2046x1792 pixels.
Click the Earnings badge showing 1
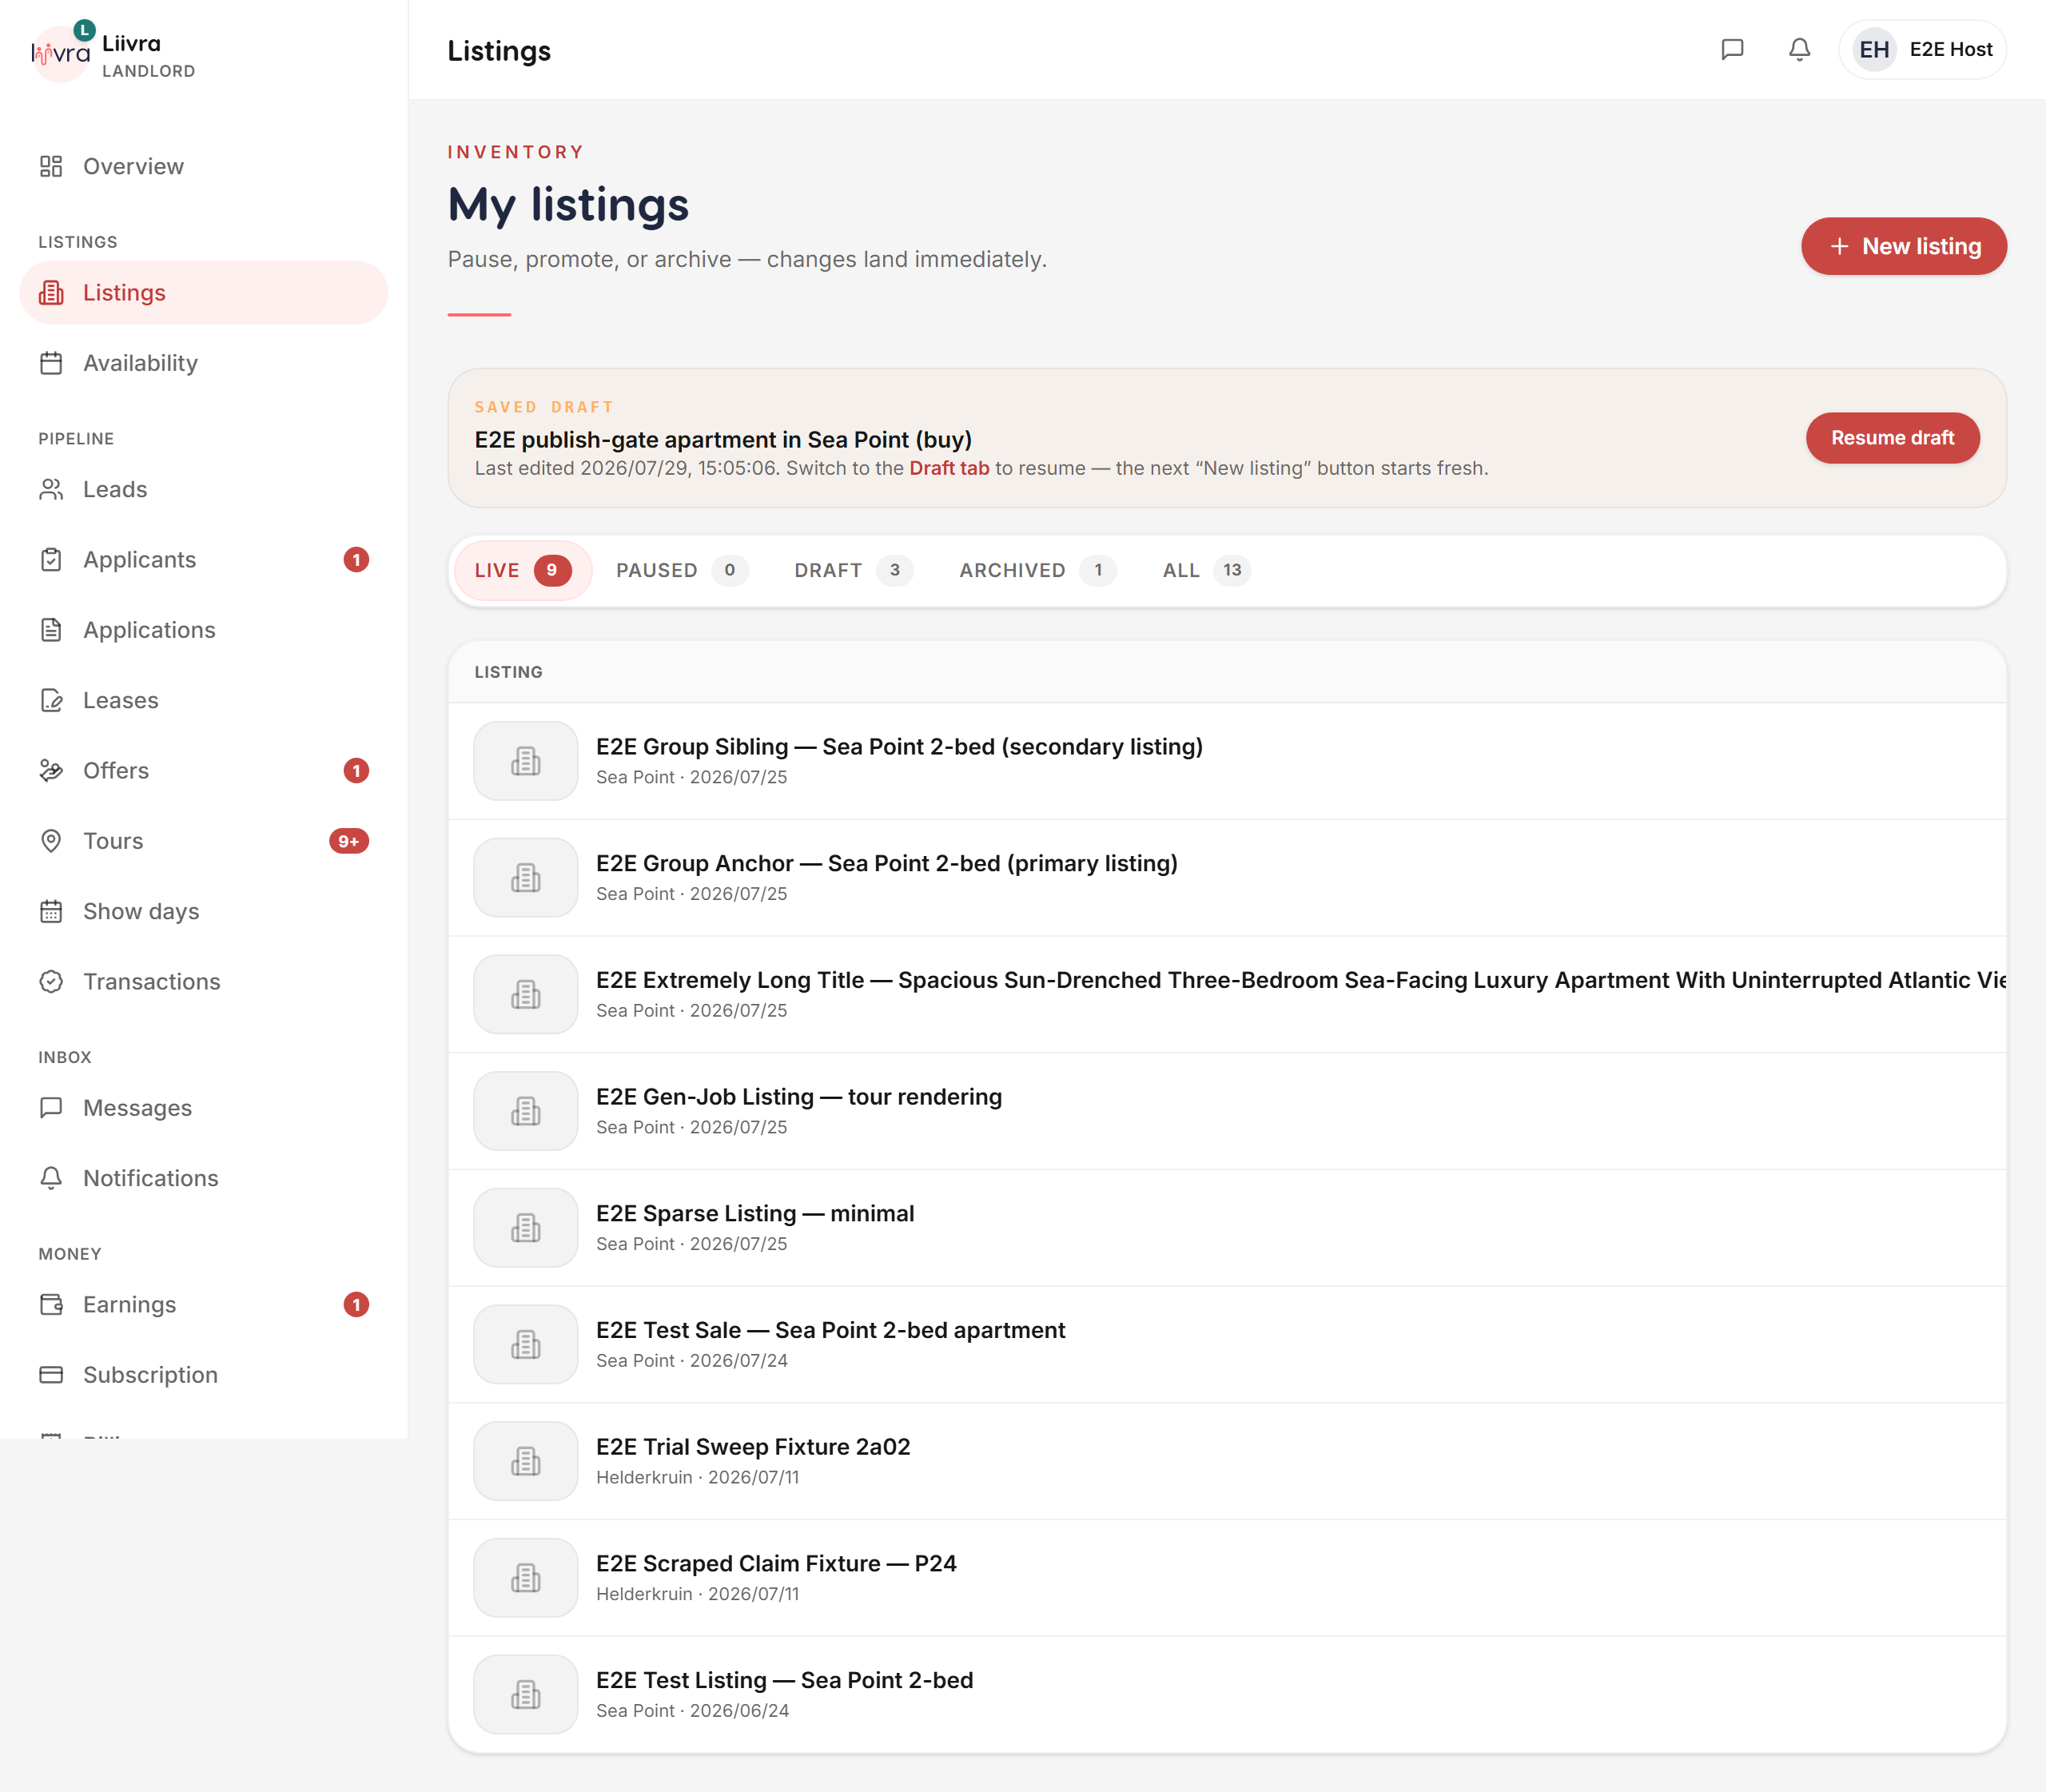point(356,1304)
